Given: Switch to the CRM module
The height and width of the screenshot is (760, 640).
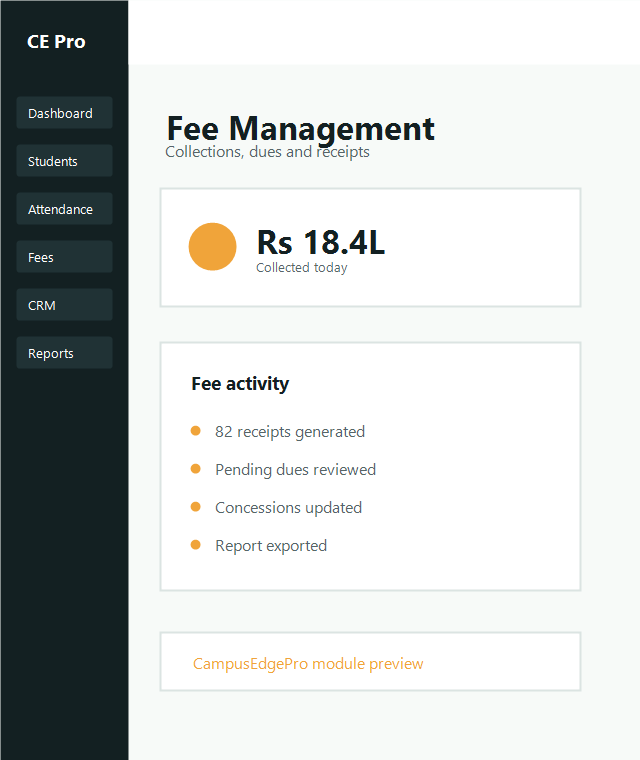Looking at the screenshot, I should (64, 305).
